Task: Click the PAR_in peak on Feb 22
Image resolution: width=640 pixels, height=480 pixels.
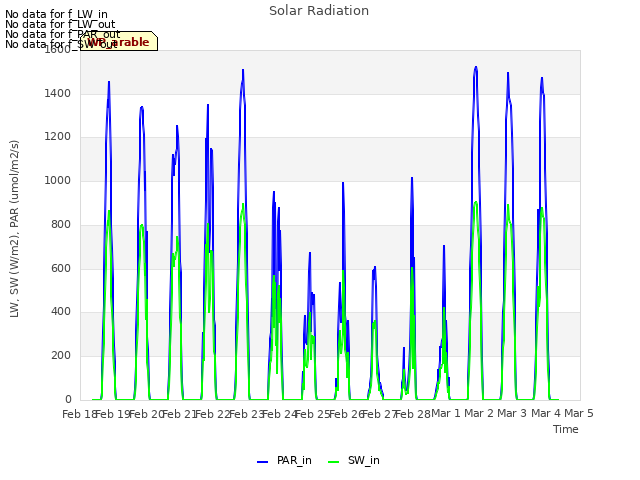Action: (x=243, y=70)
